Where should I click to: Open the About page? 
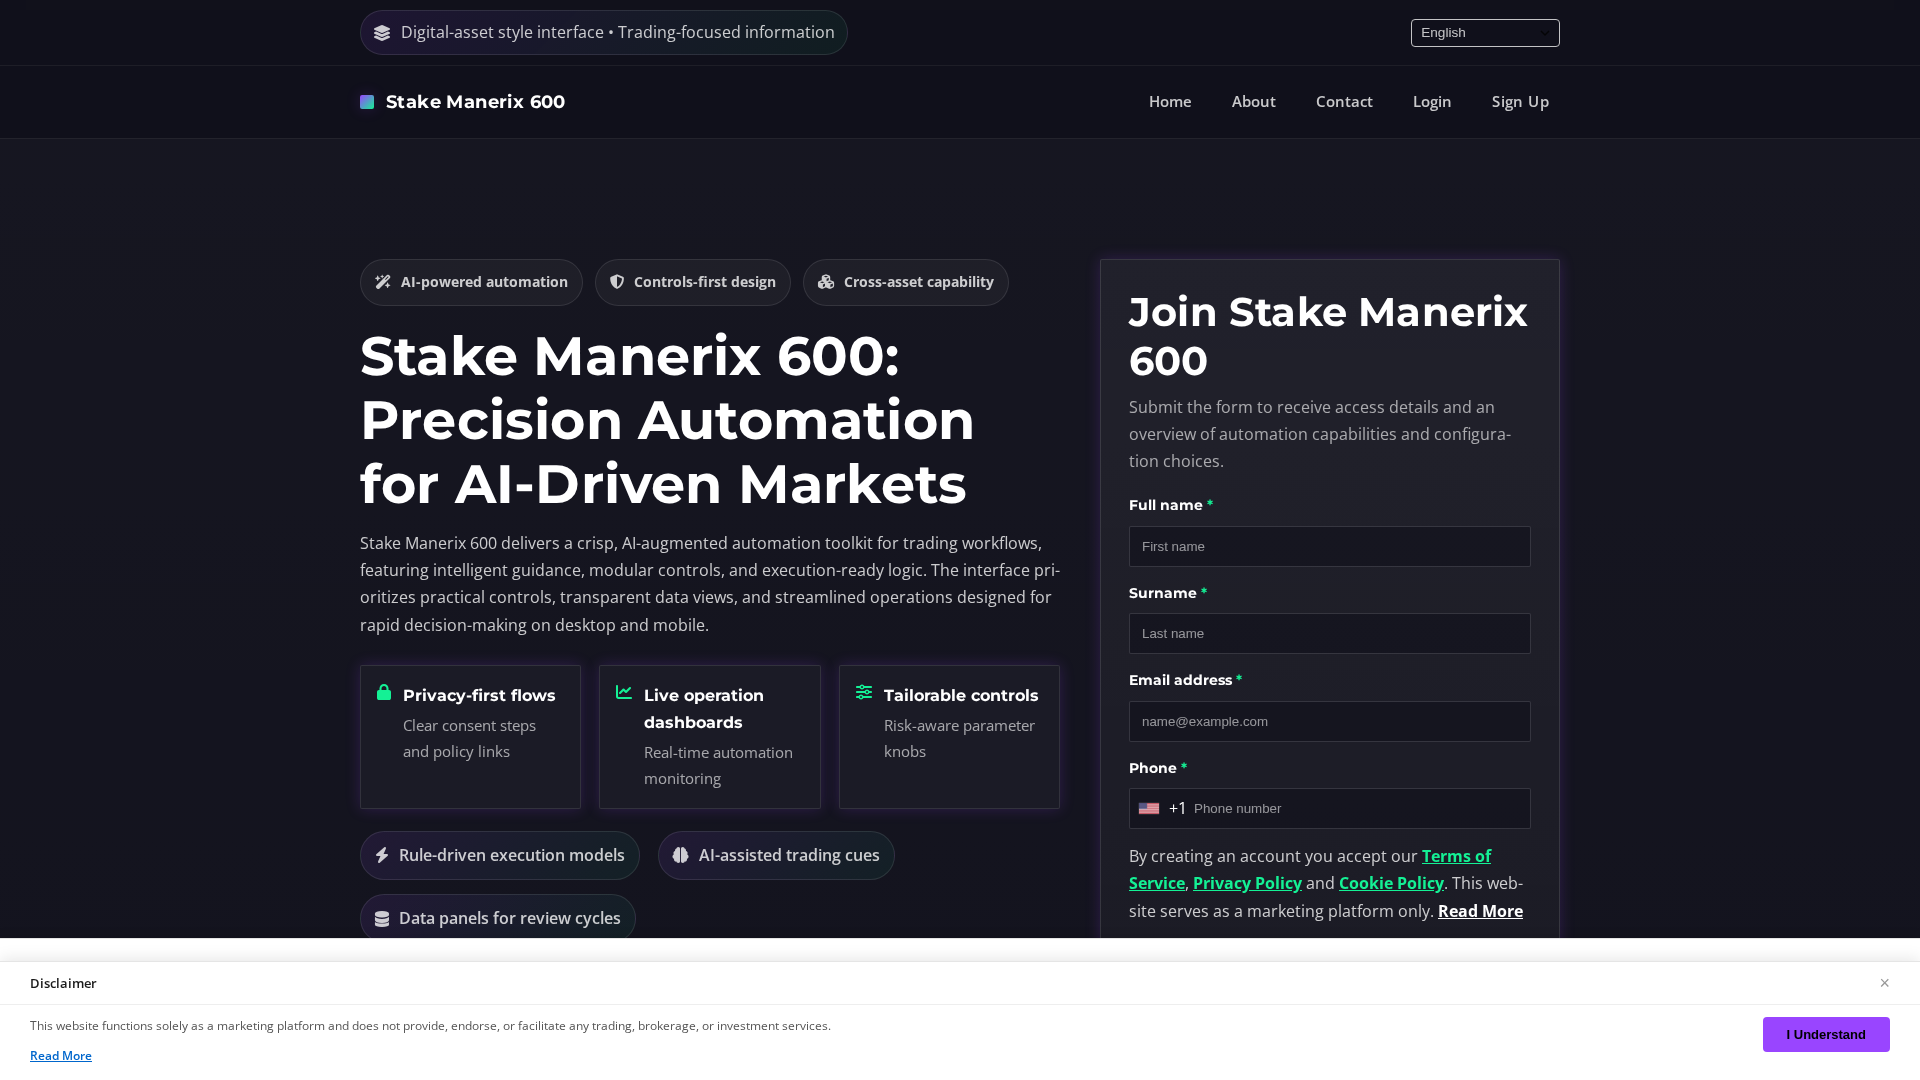pyautogui.click(x=1253, y=102)
